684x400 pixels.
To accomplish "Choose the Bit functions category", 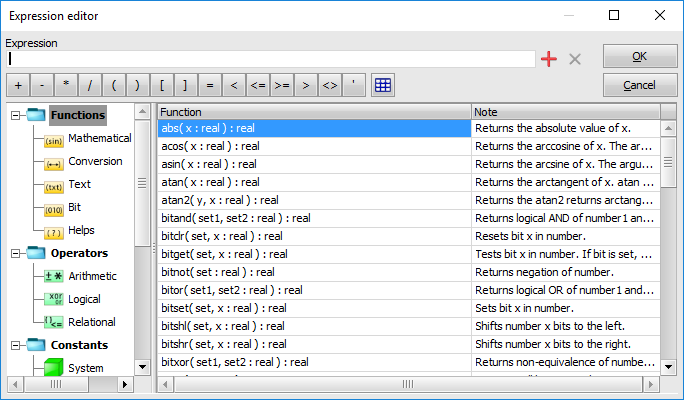I will tap(75, 208).
